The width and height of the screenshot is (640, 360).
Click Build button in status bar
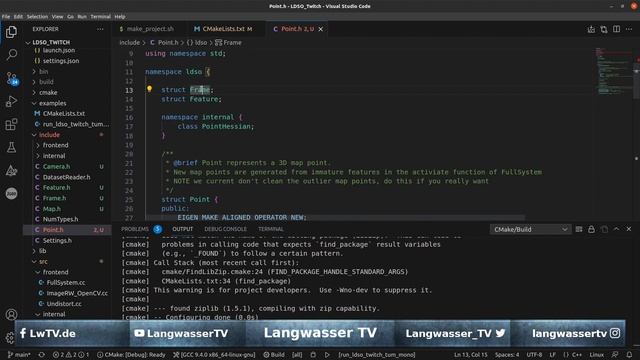pyautogui.click(x=274, y=355)
